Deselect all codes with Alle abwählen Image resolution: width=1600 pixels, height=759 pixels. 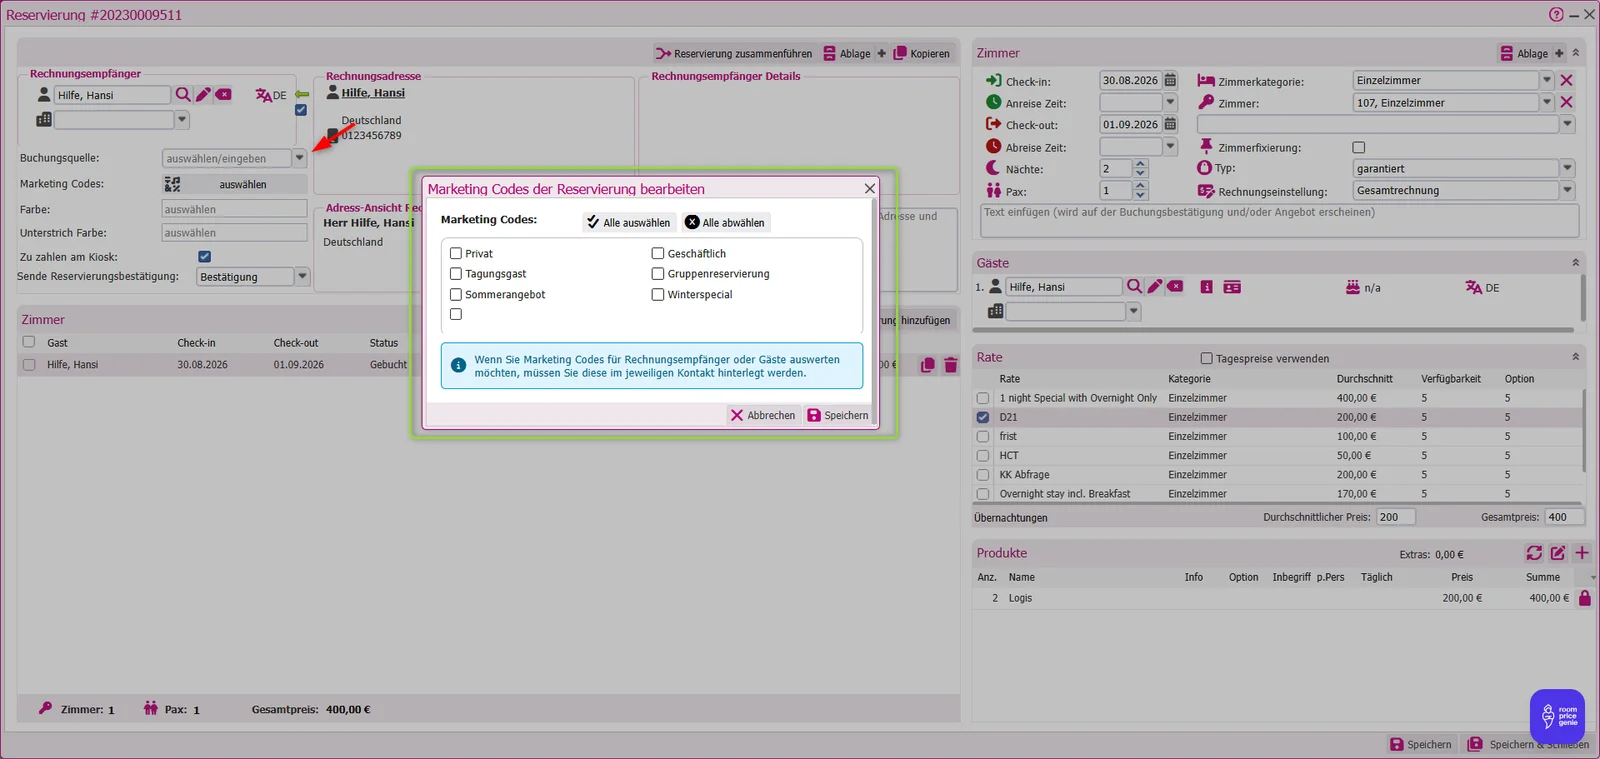(x=725, y=223)
